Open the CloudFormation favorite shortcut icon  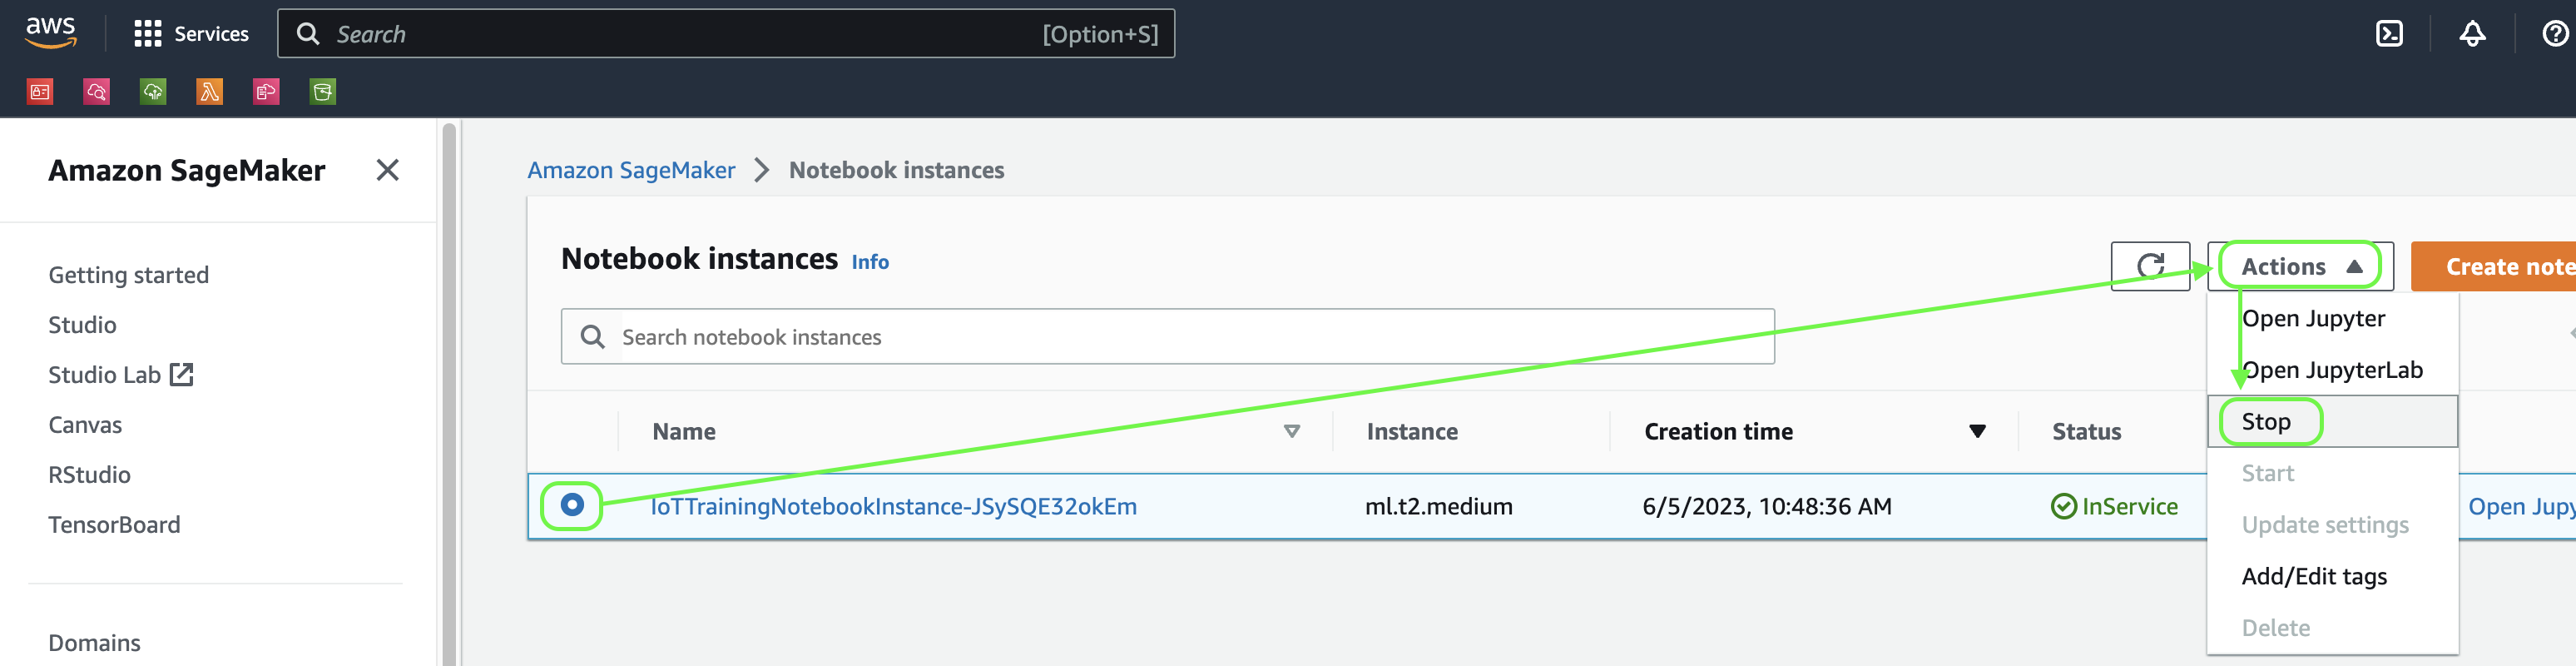(x=266, y=92)
